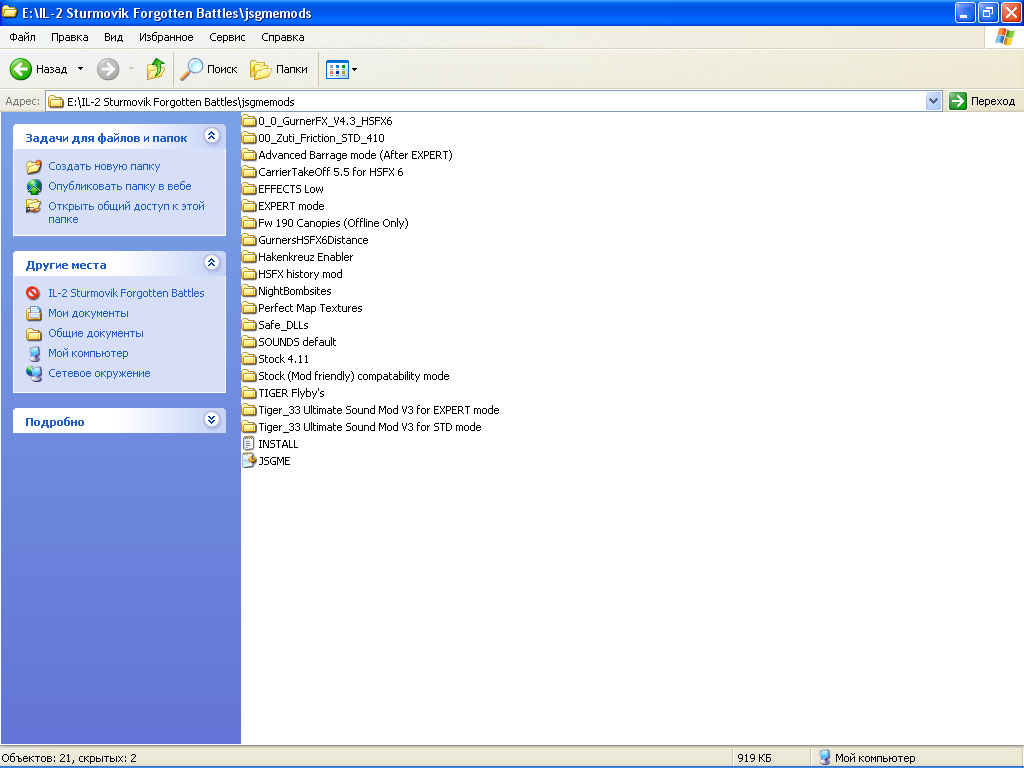This screenshot has width=1024, height=768.
Task: Open Search (Поиск) from the toolbar
Action: 209,69
